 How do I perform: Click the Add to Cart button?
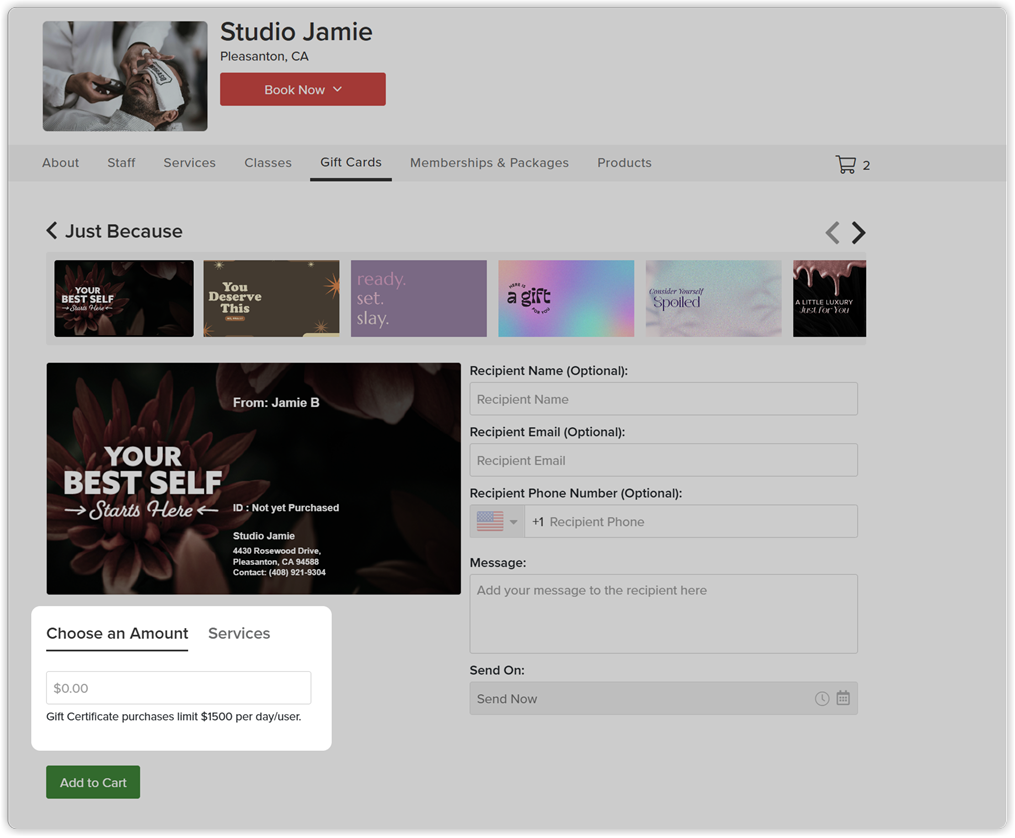(93, 782)
